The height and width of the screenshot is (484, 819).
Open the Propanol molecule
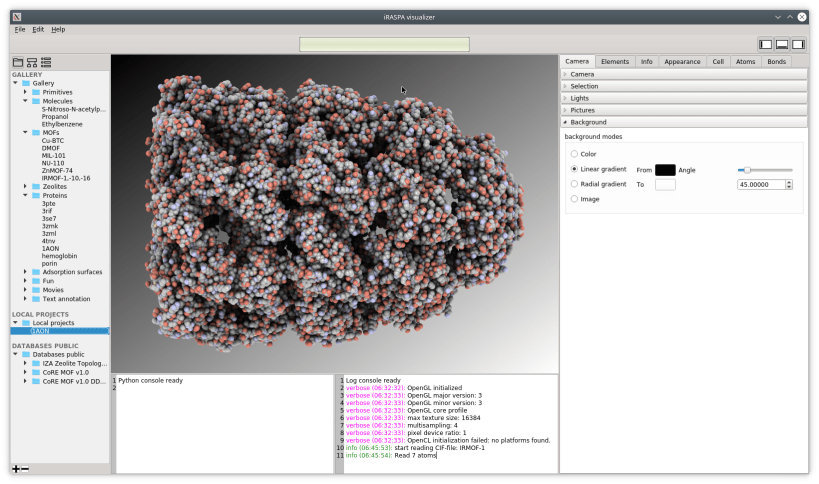click(x=55, y=117)
